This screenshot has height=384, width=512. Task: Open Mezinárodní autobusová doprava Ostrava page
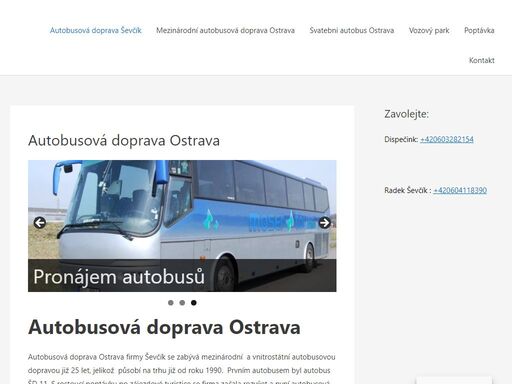[225, 30]
